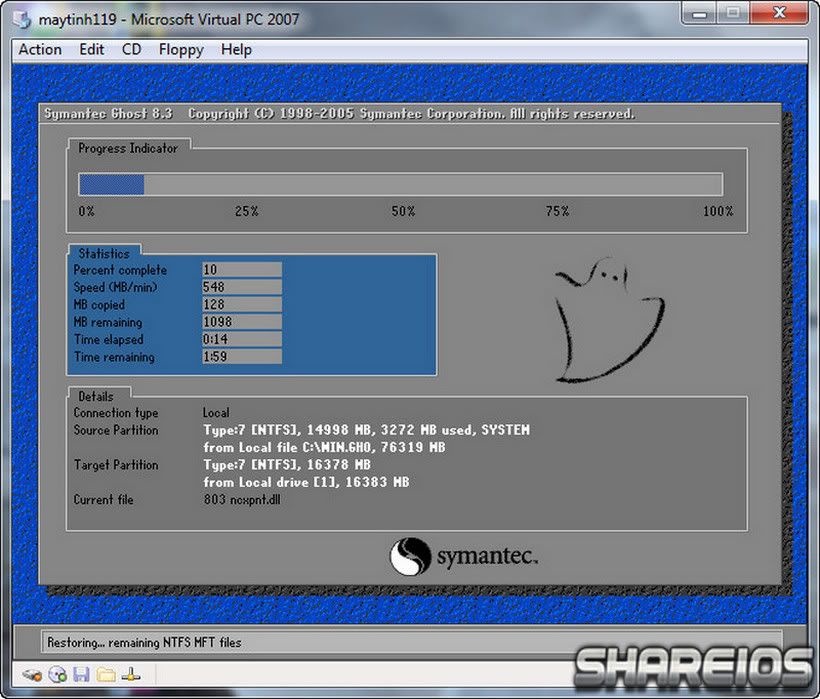Click the Current file label
Viewport: 820px width, 699px height.
[x=103, y=500]
